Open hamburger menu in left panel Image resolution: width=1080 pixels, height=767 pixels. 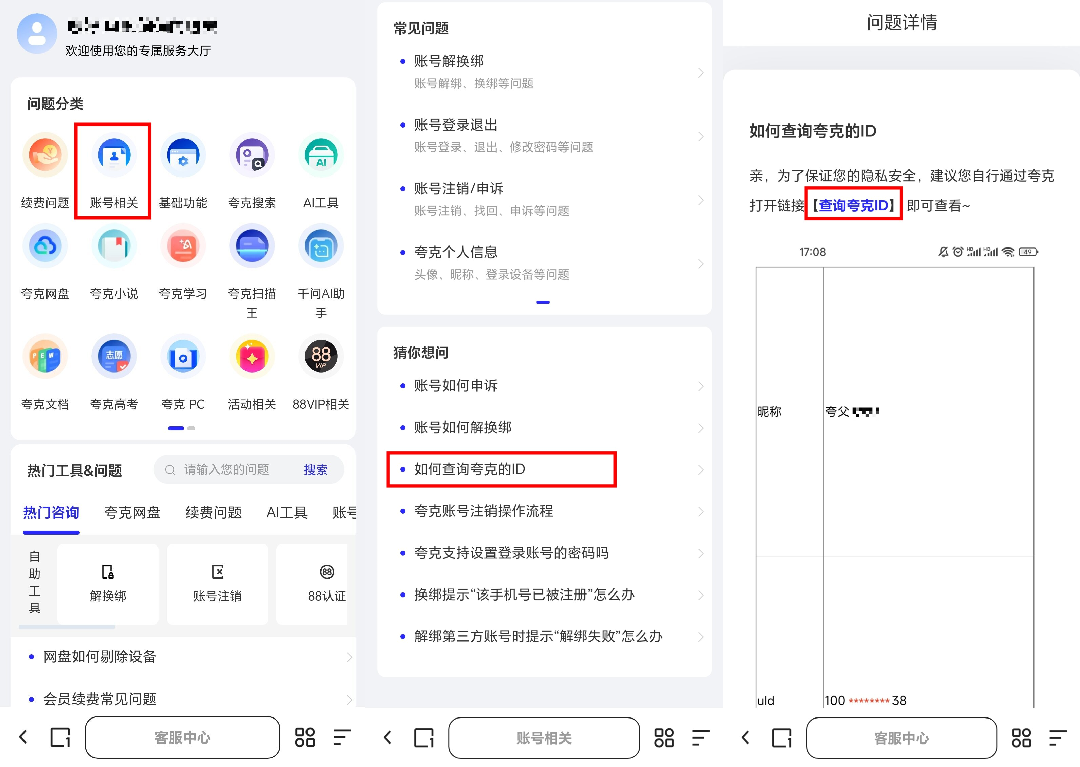coord(342,737)
